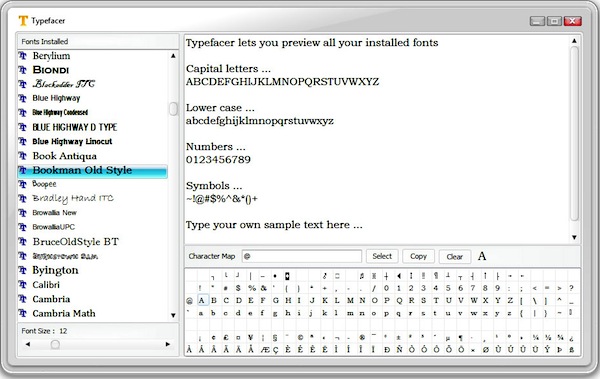Click the Copy button
This screenshot has width=600, height=379.
tap(418, 256)
